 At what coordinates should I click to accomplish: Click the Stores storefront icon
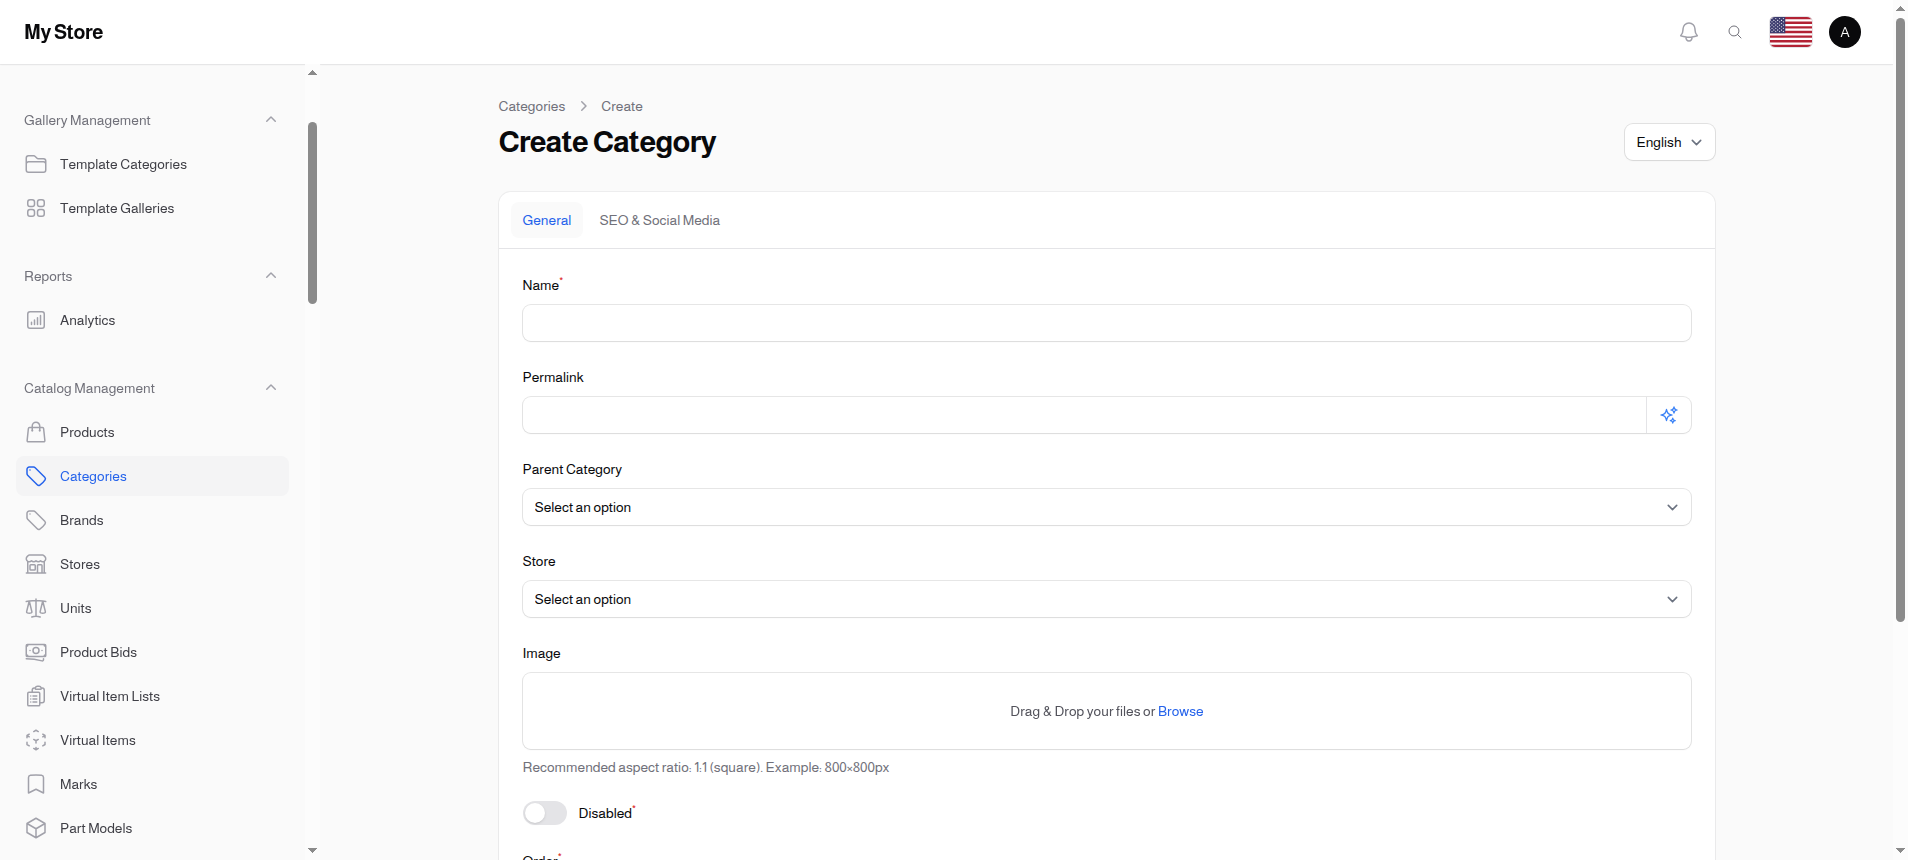click(x=36, y=564)
